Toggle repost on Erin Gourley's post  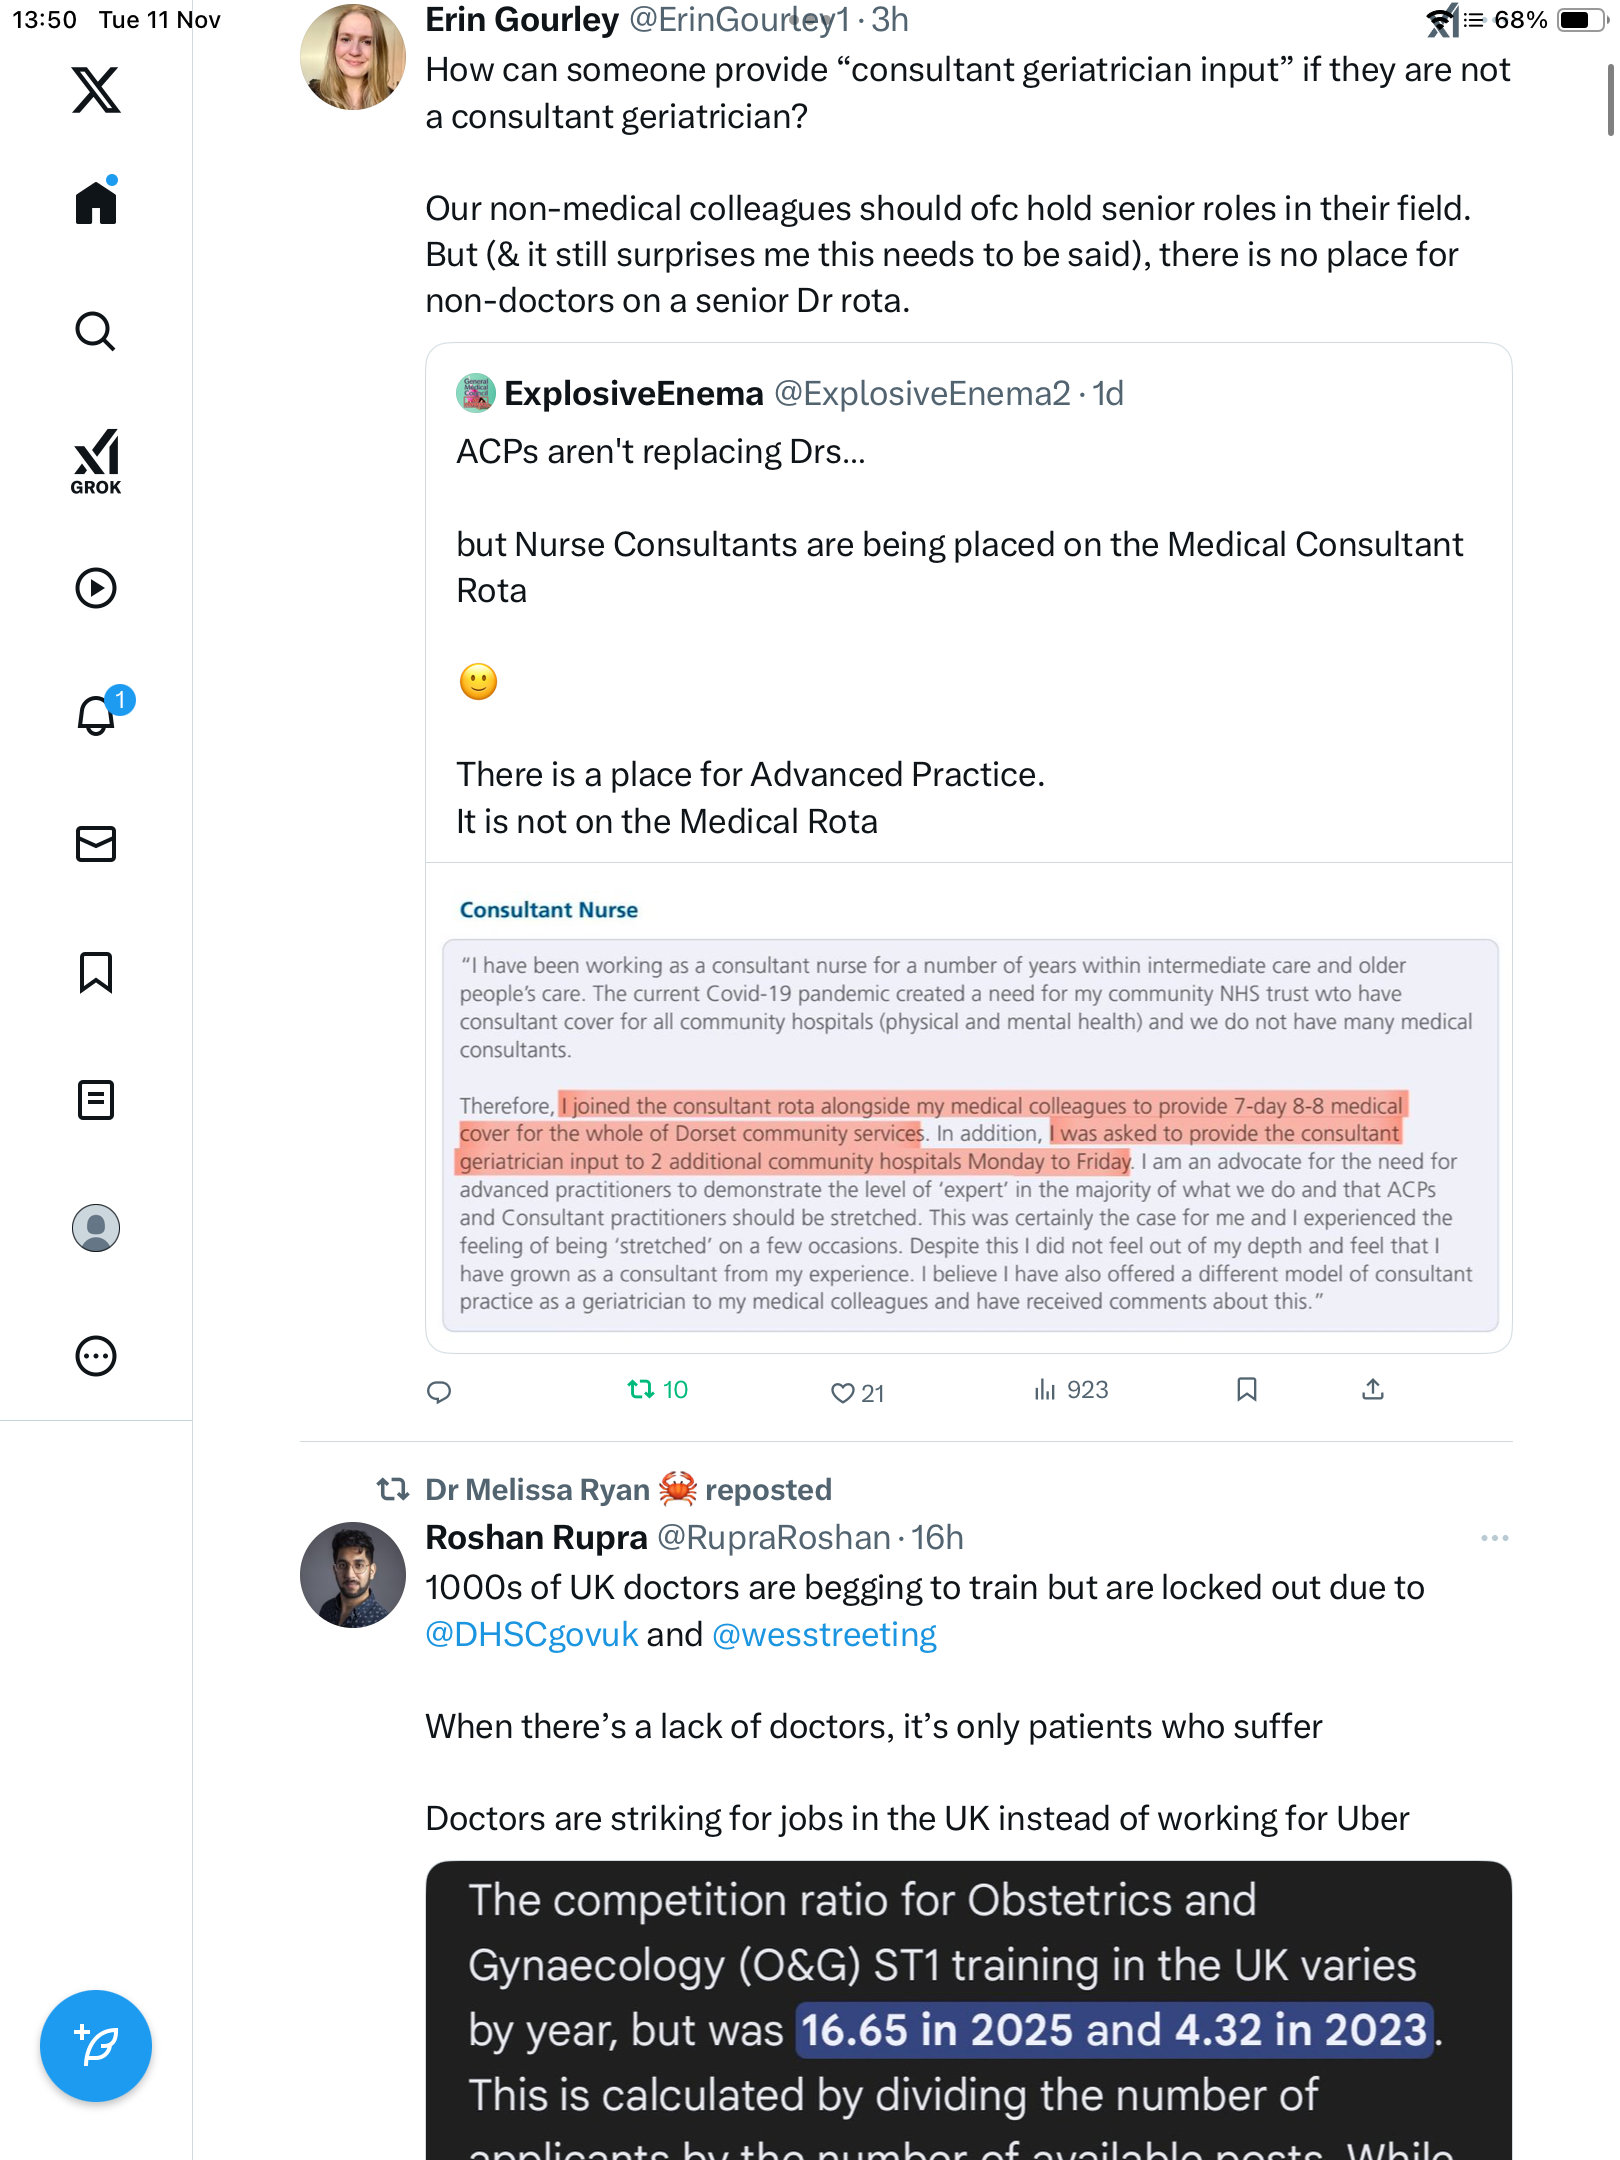pyautogui.click(x=641, y=1390)
